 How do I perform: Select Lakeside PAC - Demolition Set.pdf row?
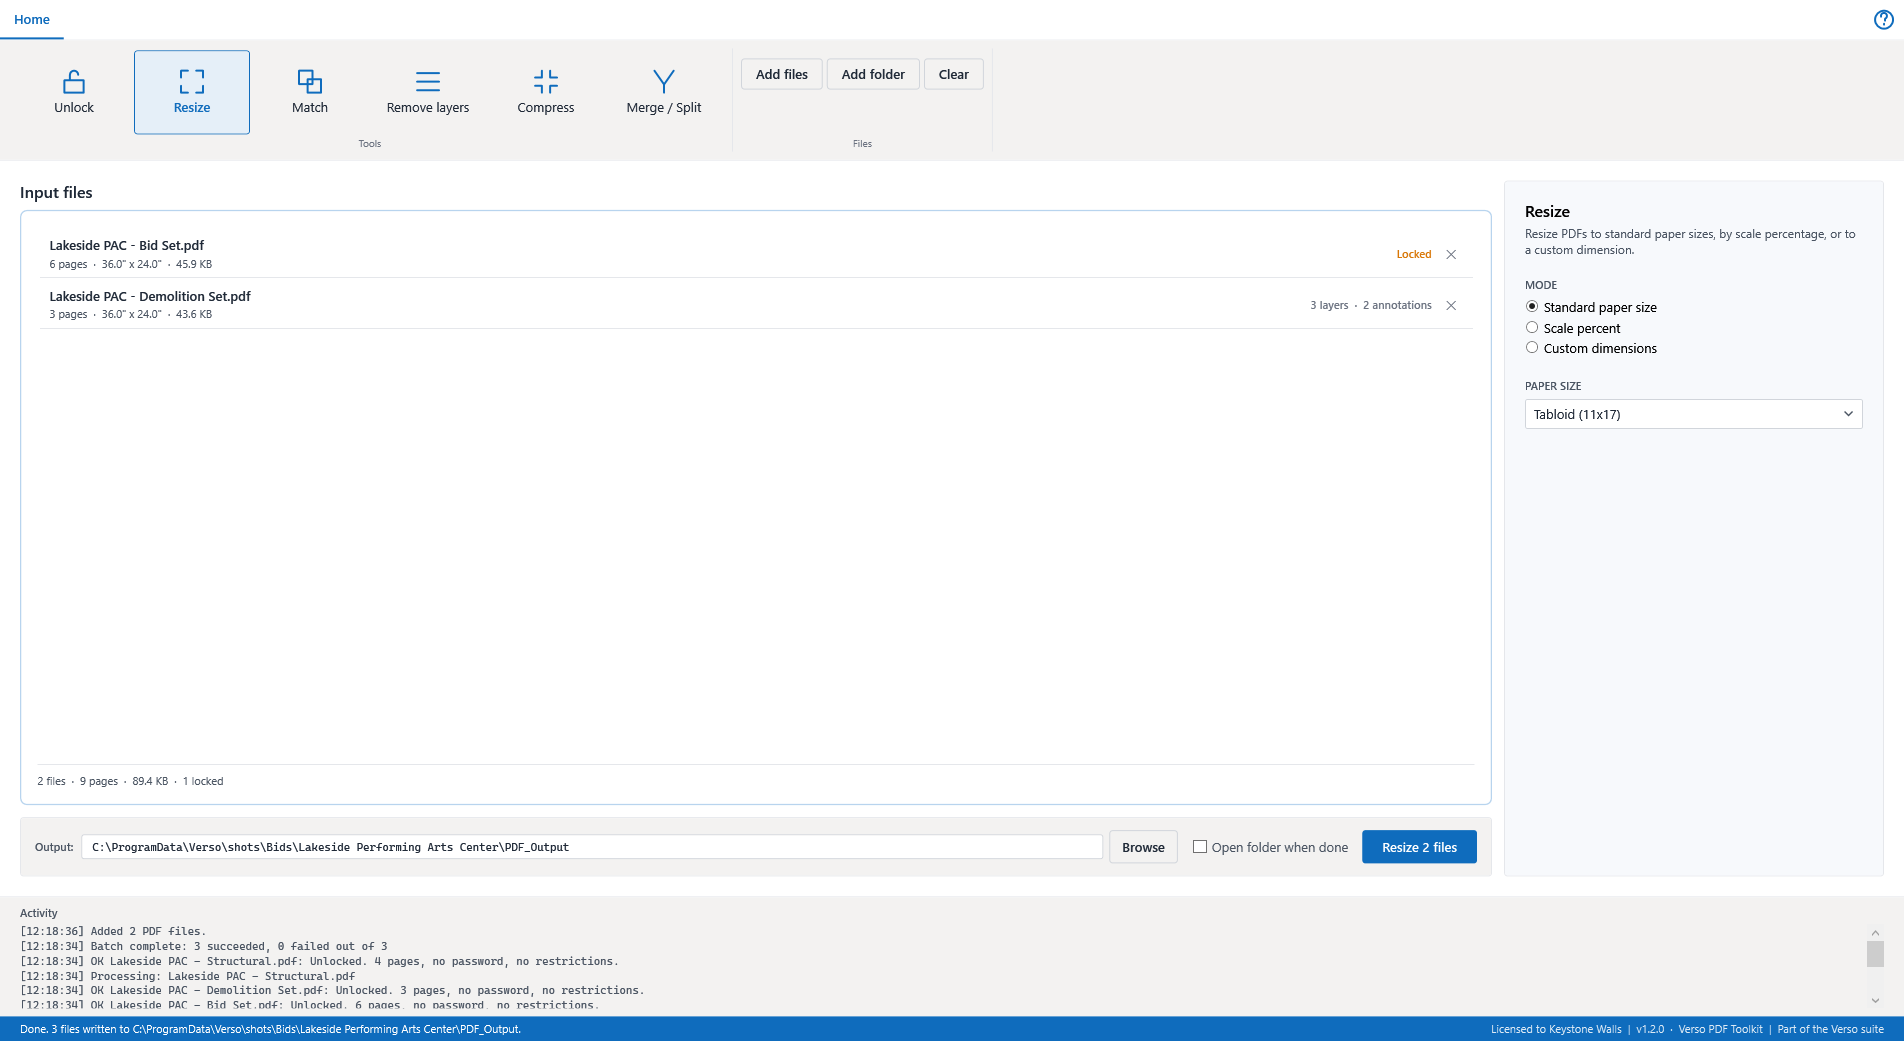coord(756,304)
